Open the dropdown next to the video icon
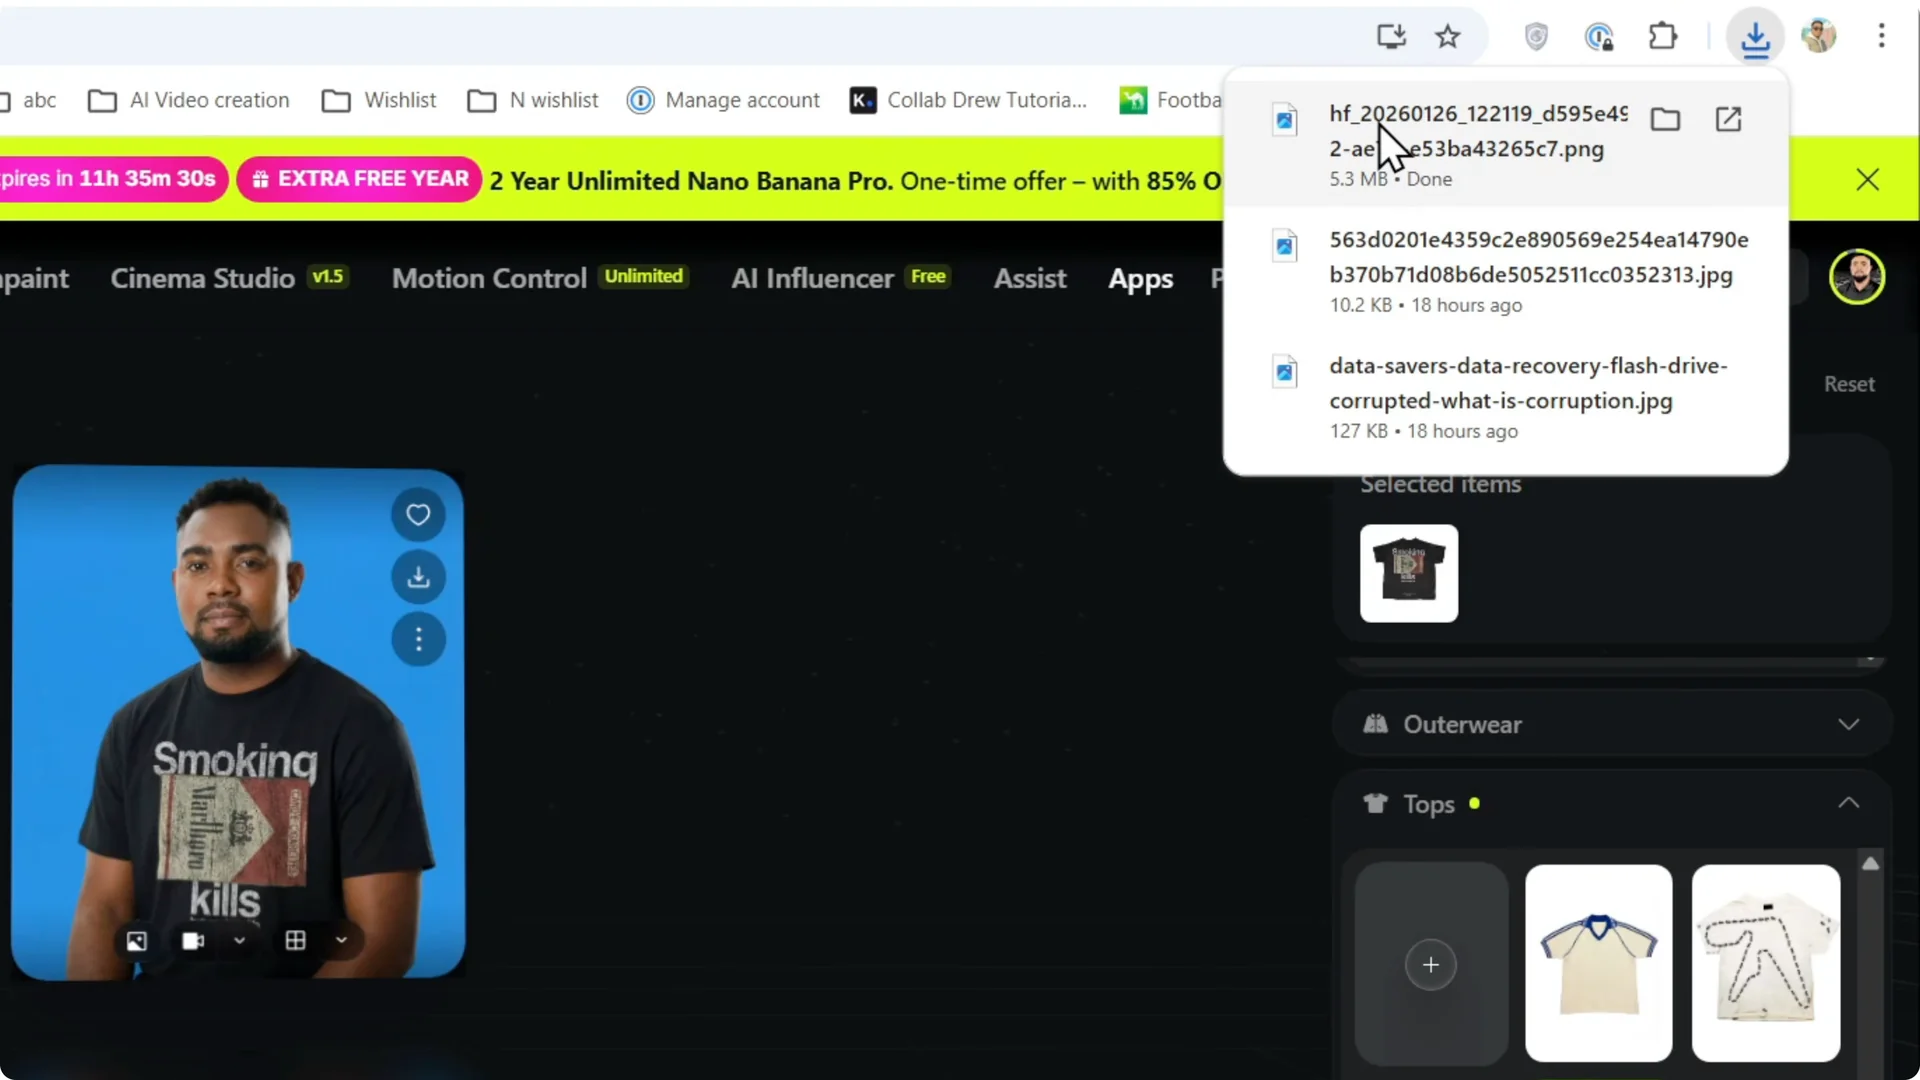 tap(240, 940)
